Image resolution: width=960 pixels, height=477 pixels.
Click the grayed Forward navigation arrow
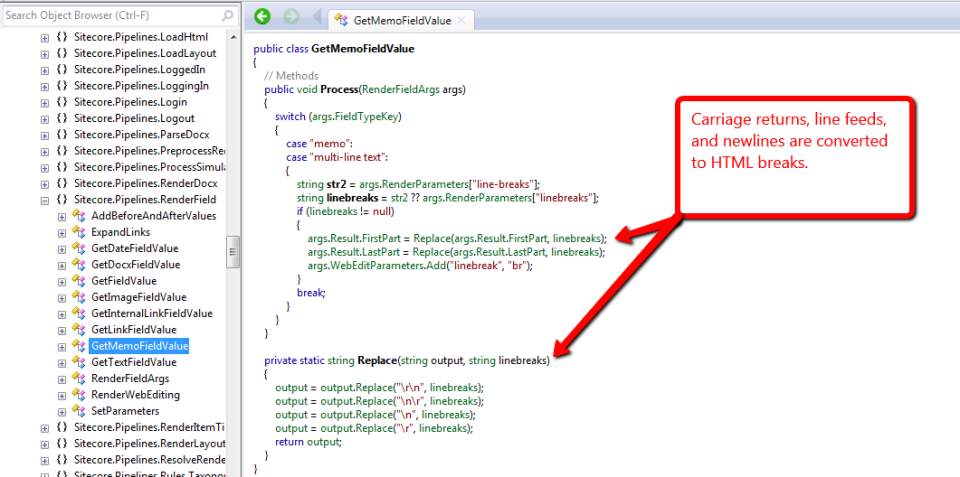(x=291, y=17)
